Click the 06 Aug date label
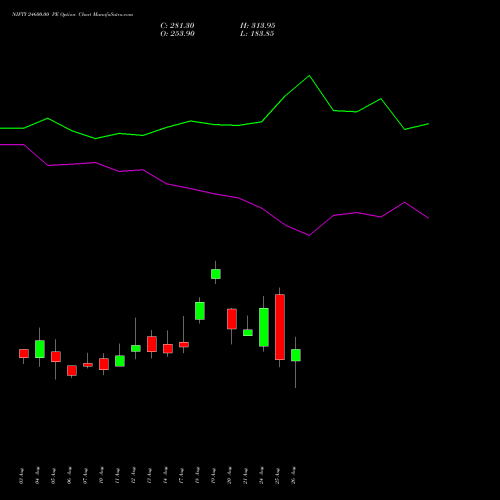This screenshot has width=500, height=500. coord(69,475)
